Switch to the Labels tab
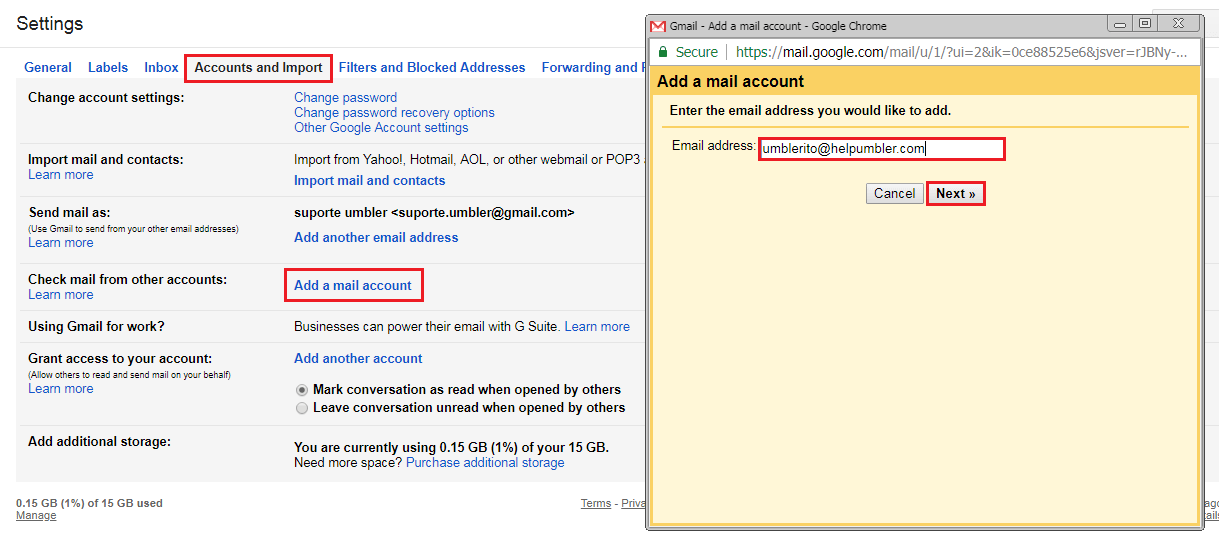 pos(108,68)
